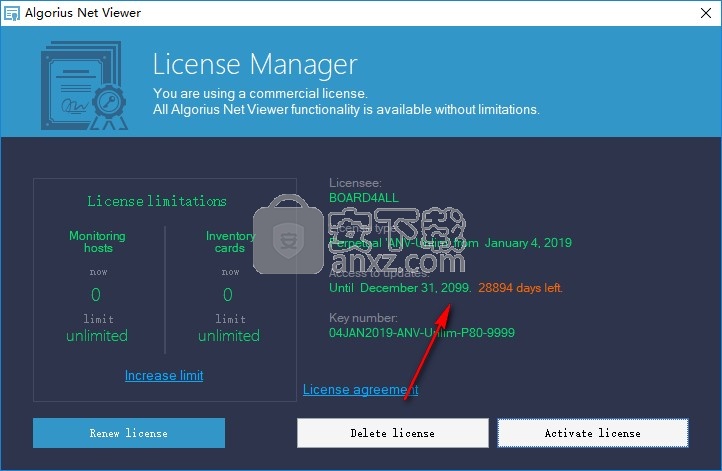Click "You are using a commercial license" text
This screenshot has width=722, height=471.
pos(260,93)
